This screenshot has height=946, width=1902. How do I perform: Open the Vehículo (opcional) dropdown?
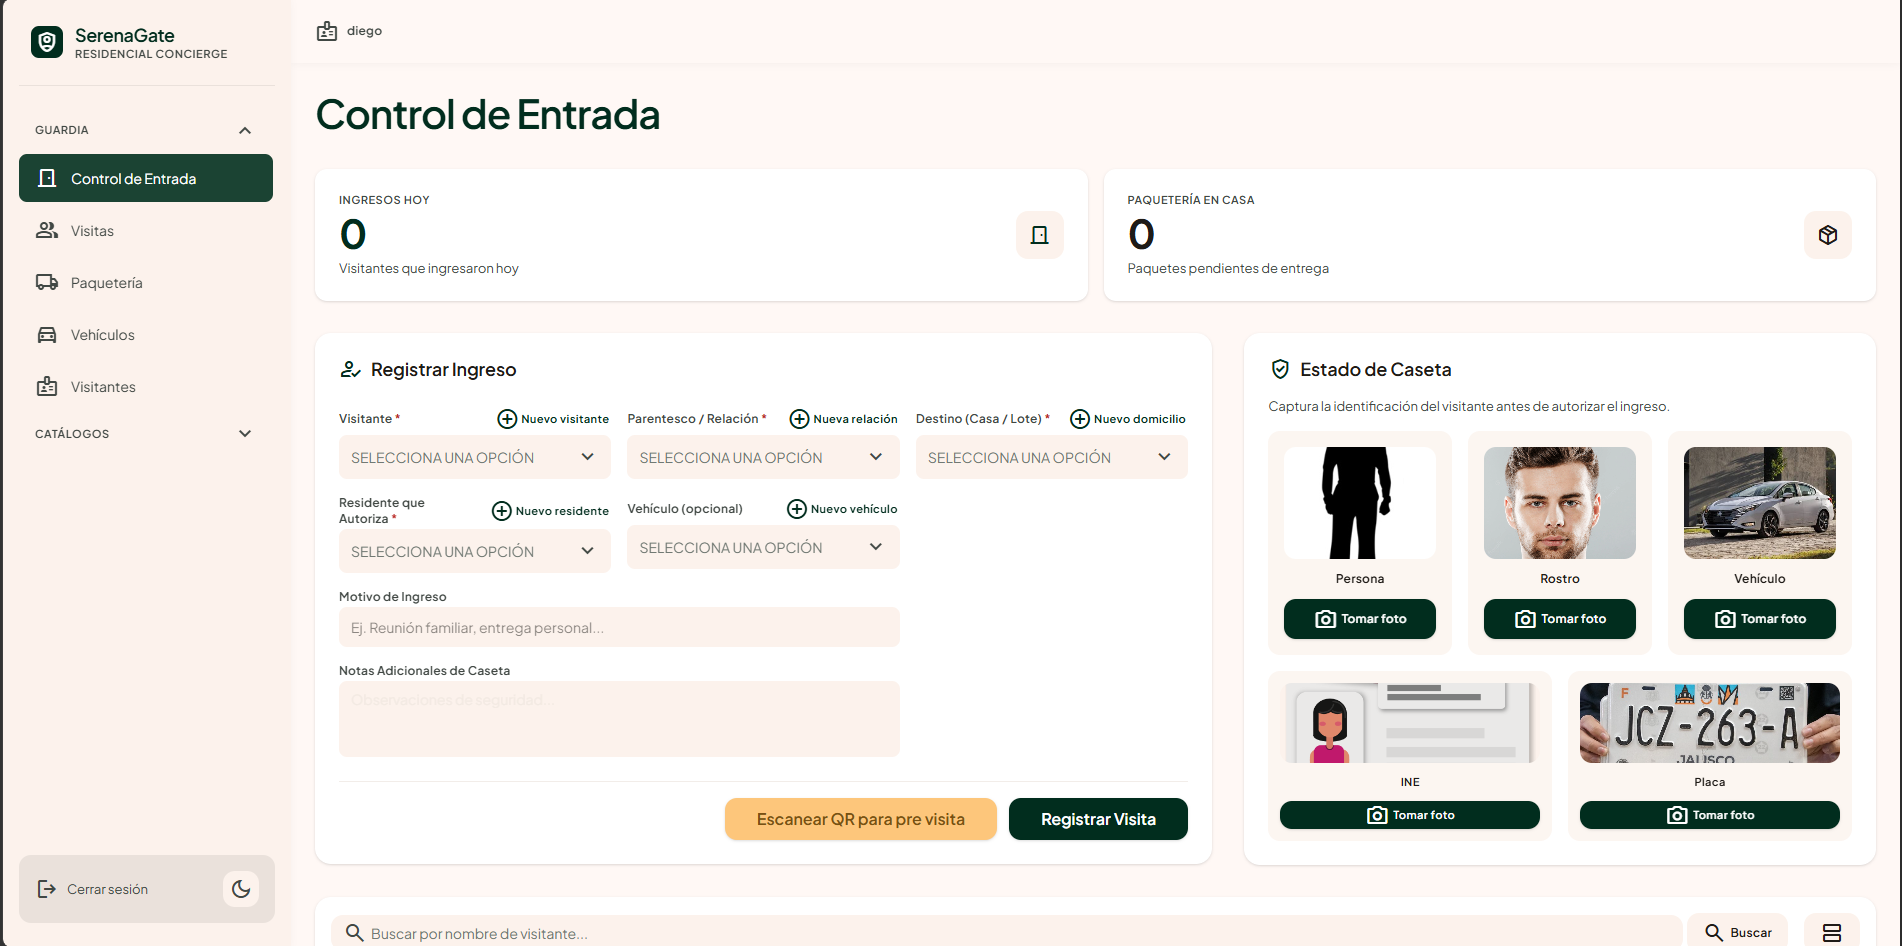pyautogui.click(x=763, y=547)
